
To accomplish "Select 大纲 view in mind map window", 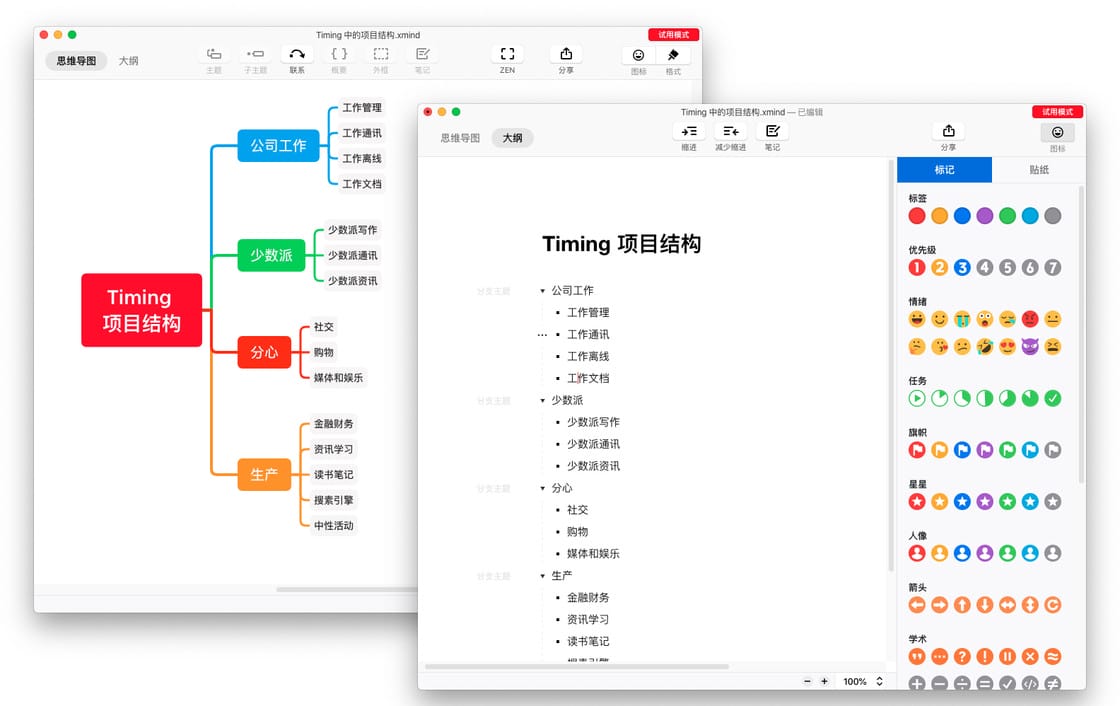I will [129, 61].
